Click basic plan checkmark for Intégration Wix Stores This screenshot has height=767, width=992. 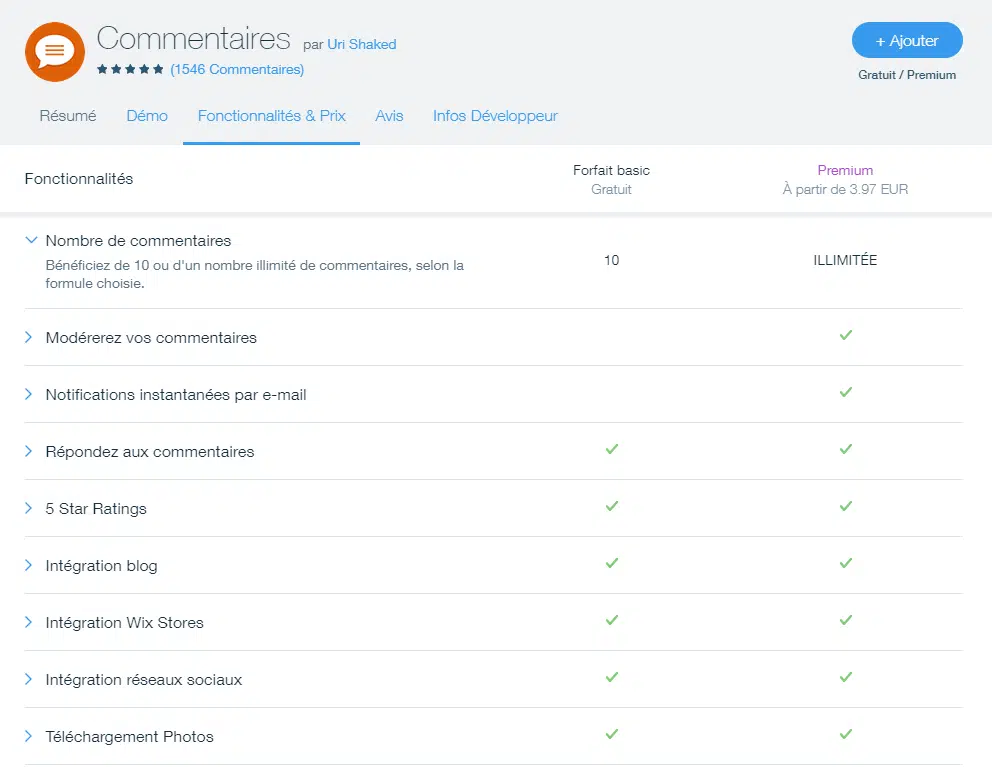coord(612,620)
